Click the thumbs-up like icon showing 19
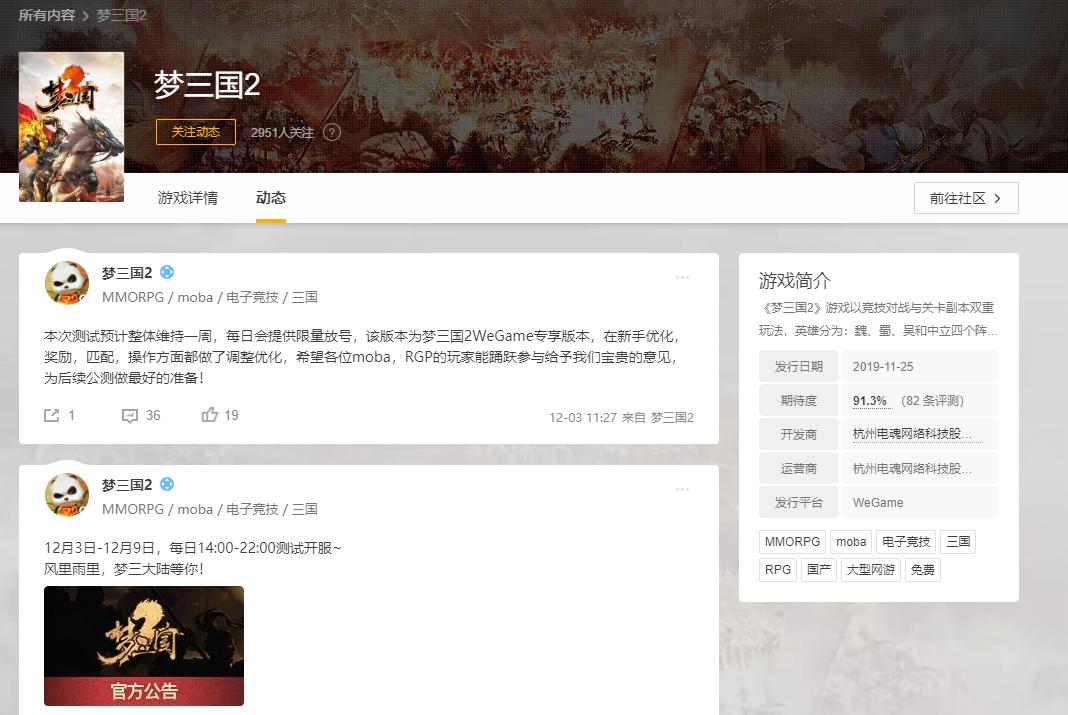 point(210,415)
